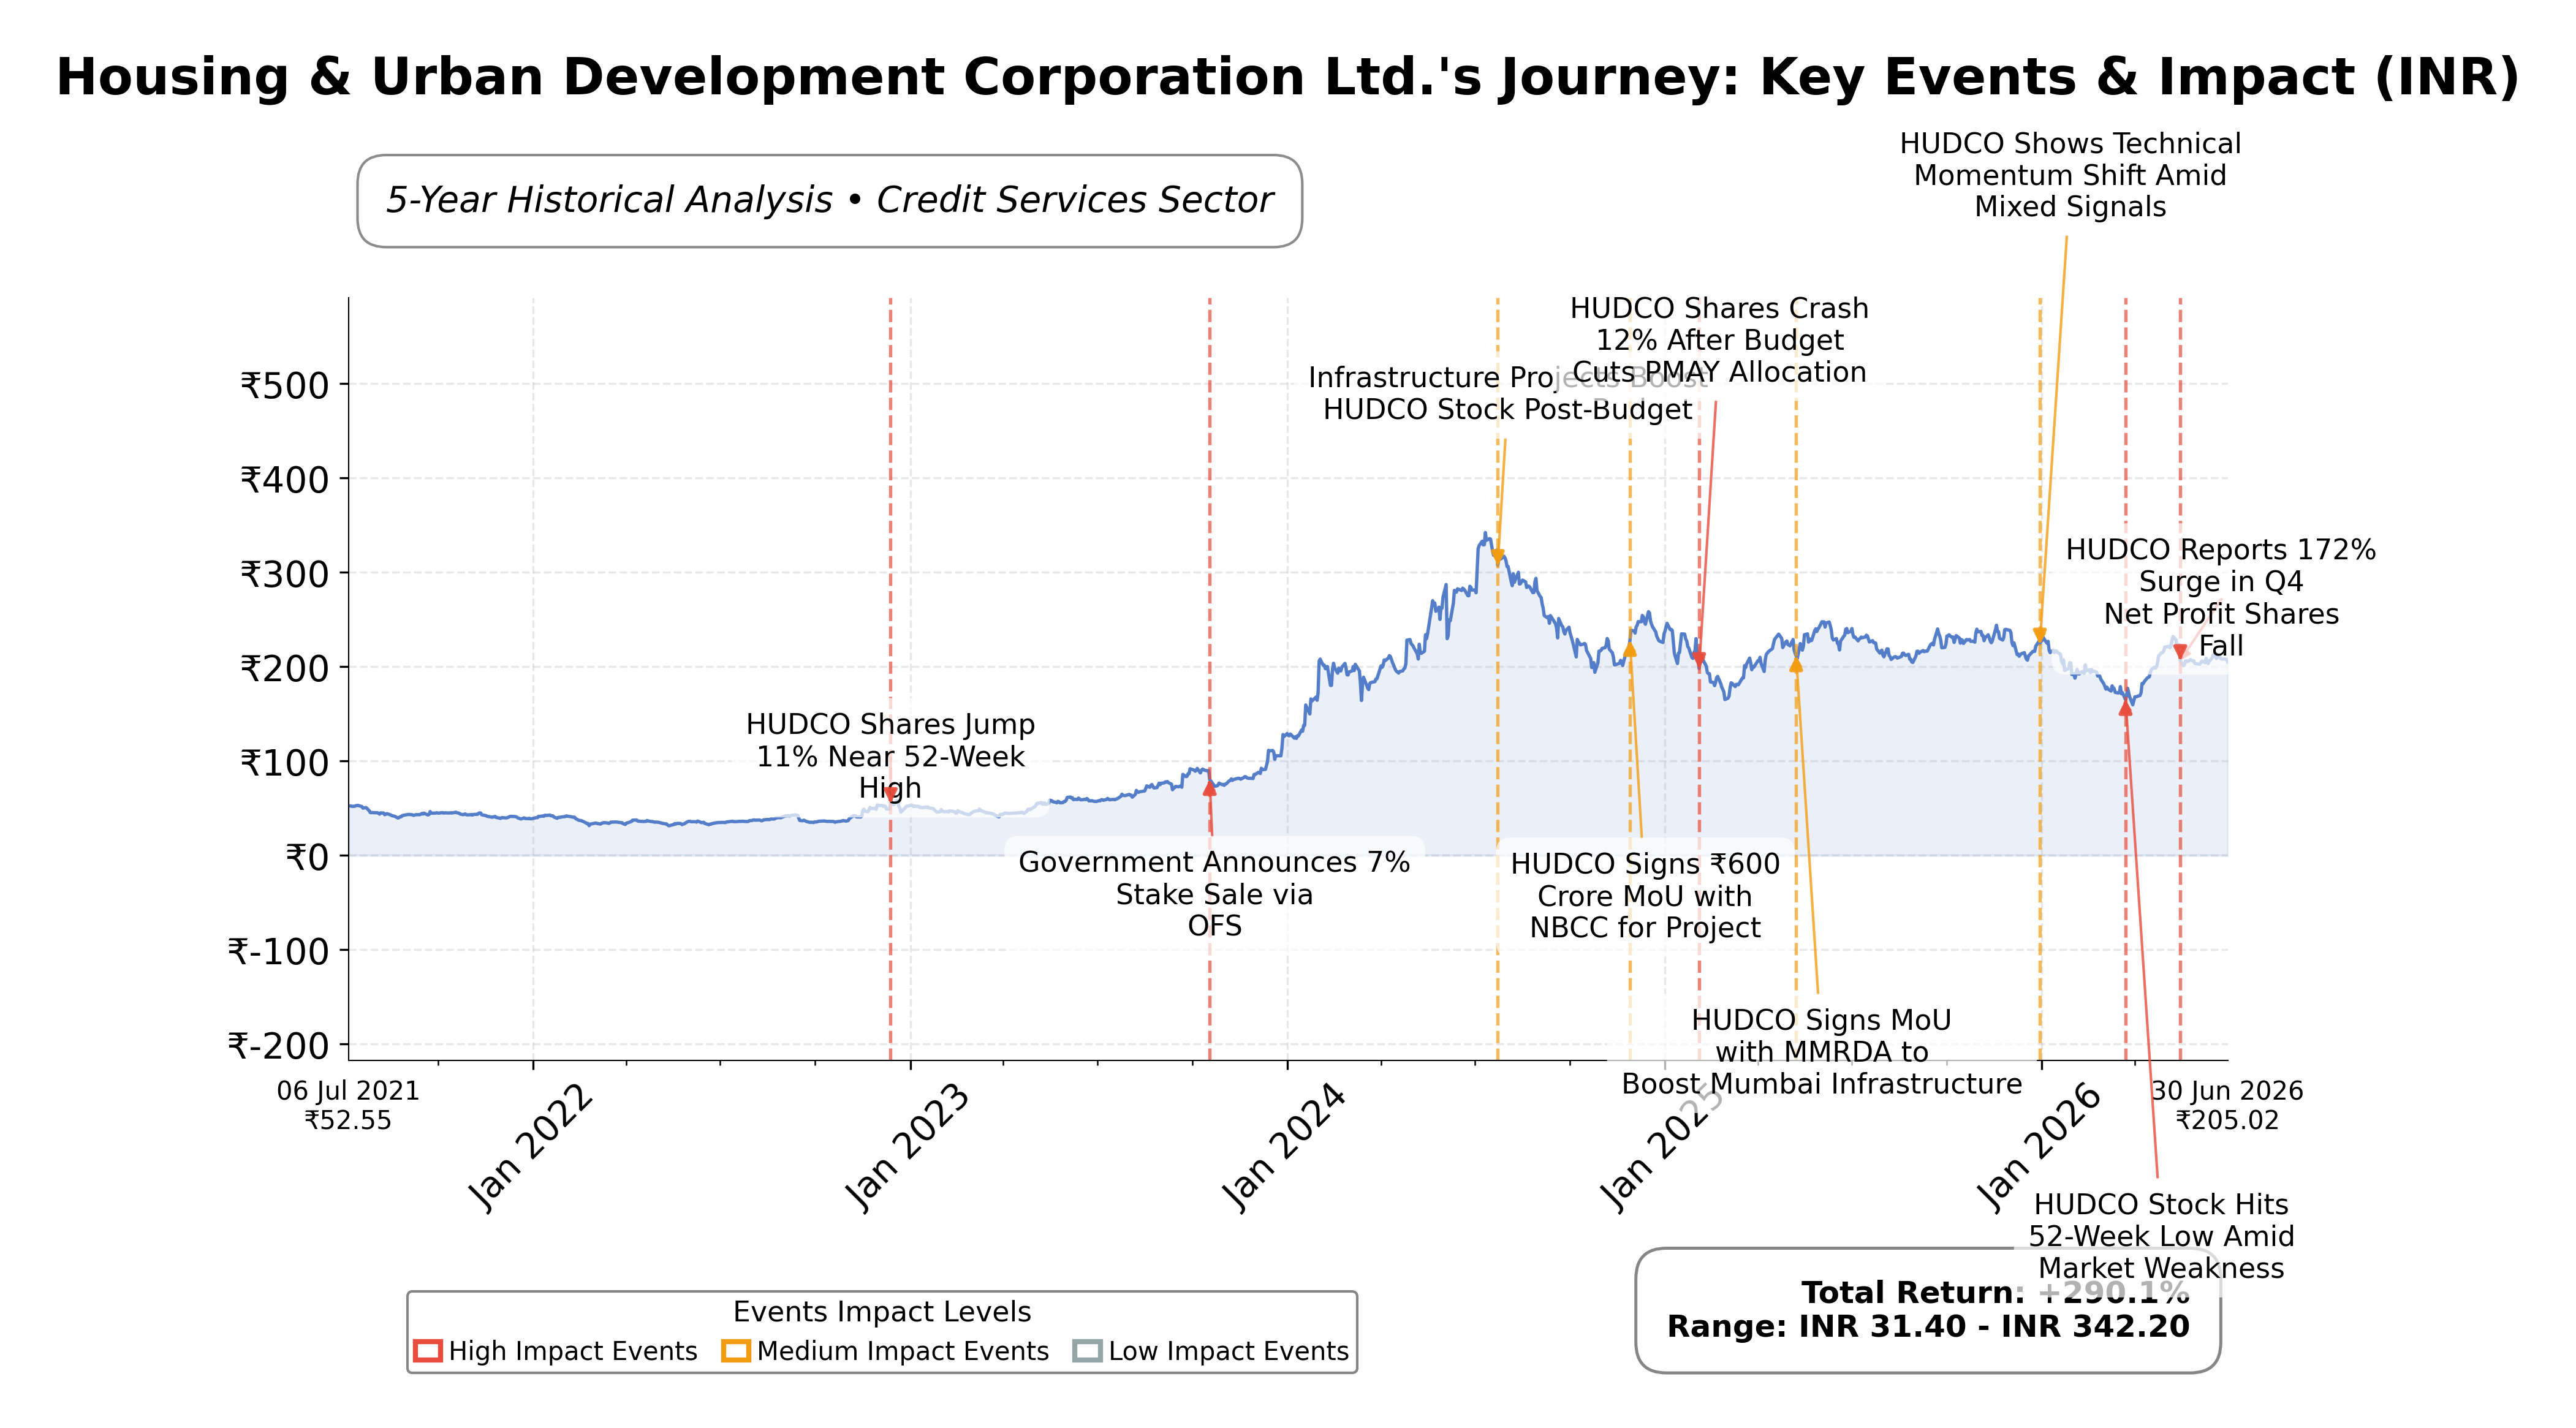Viewport: 2576px width, 1428px height.
Task: Click the red High Impact Events legend swatch
Action: click(x=427, y=1351)
